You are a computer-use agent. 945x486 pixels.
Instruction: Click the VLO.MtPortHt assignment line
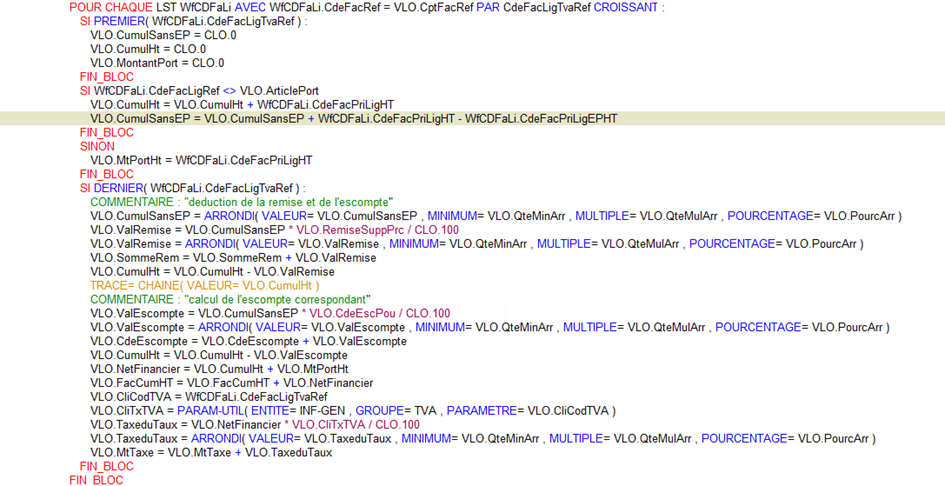[201, 160]
